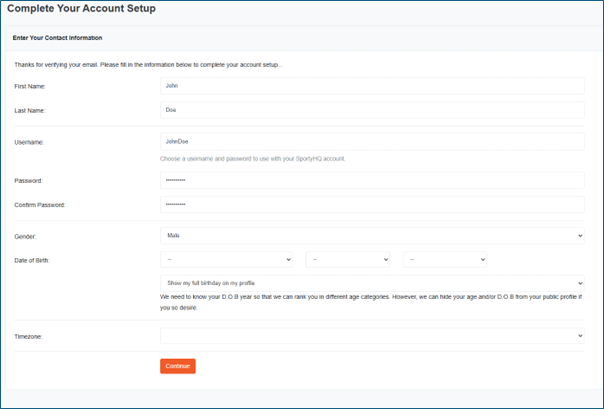Open the third Date of Birth dropdown

point(444,259)
